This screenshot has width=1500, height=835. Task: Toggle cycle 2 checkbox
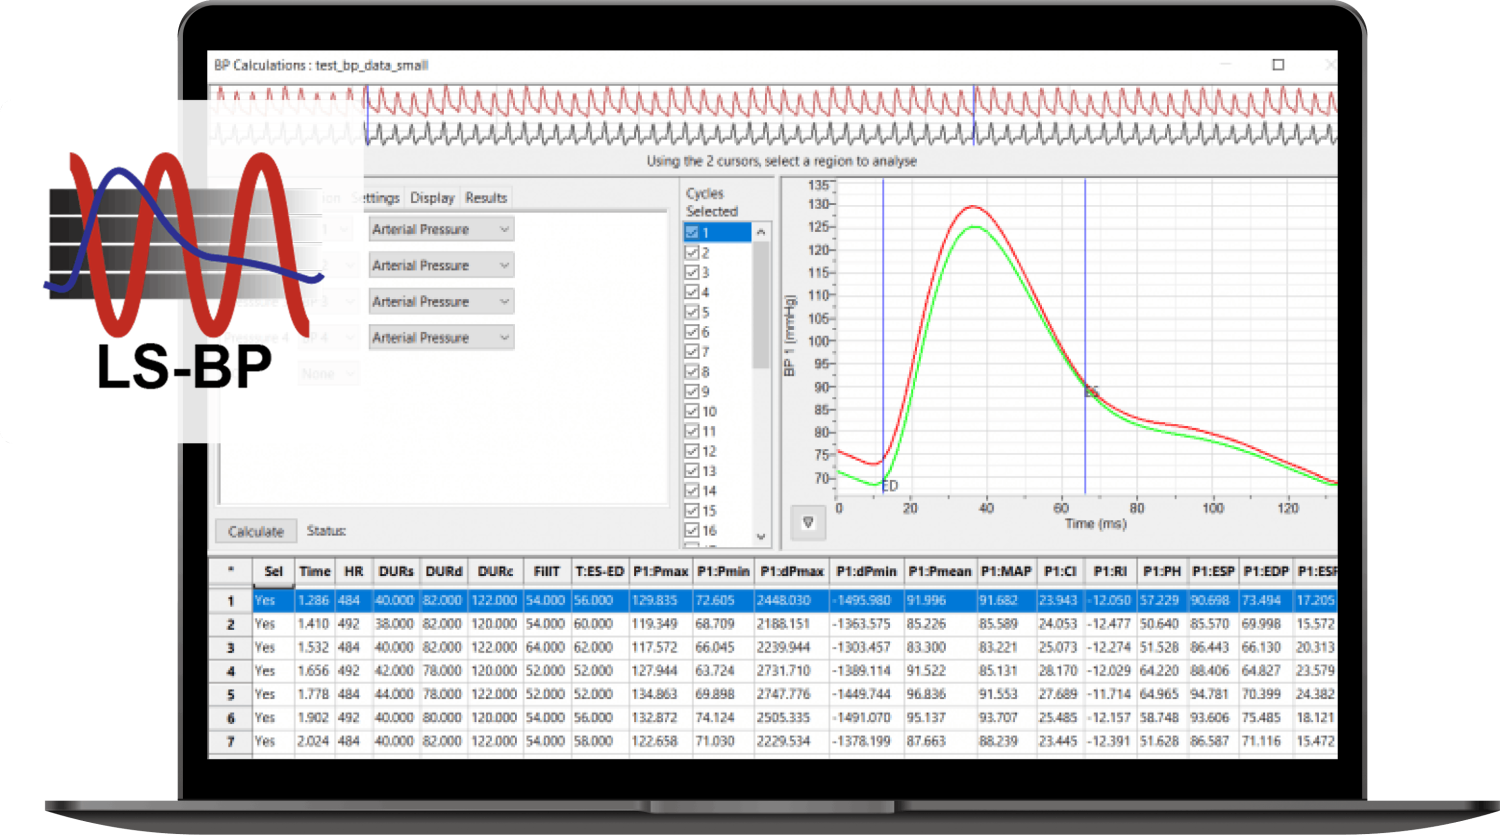click(692, 252)
